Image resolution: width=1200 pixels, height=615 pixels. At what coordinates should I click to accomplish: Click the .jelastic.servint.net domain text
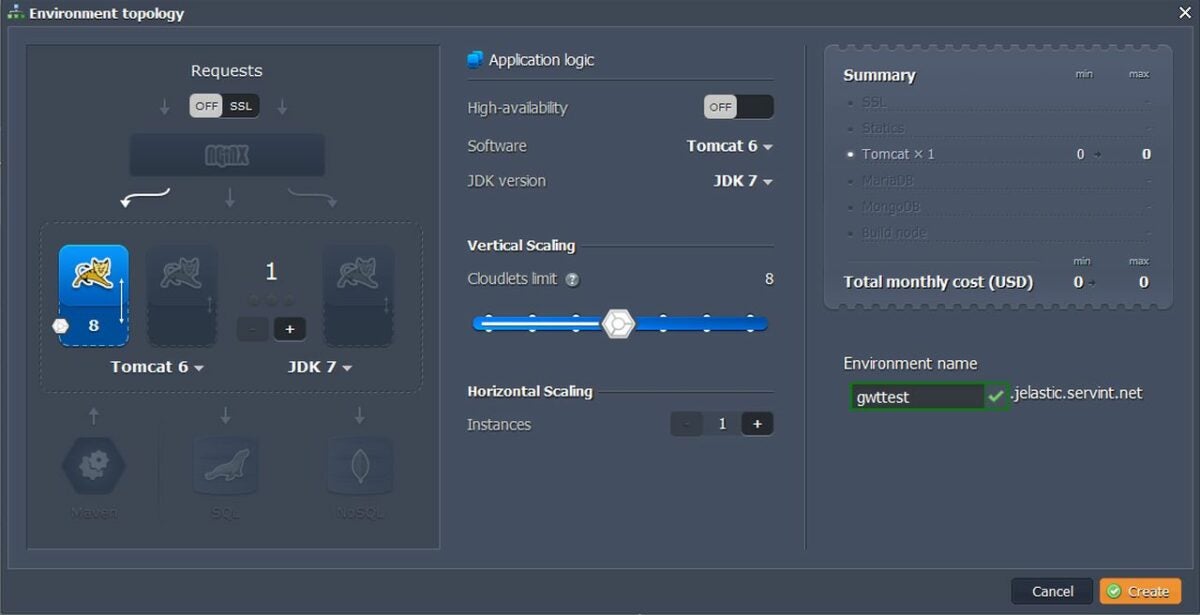point(1076,393)
